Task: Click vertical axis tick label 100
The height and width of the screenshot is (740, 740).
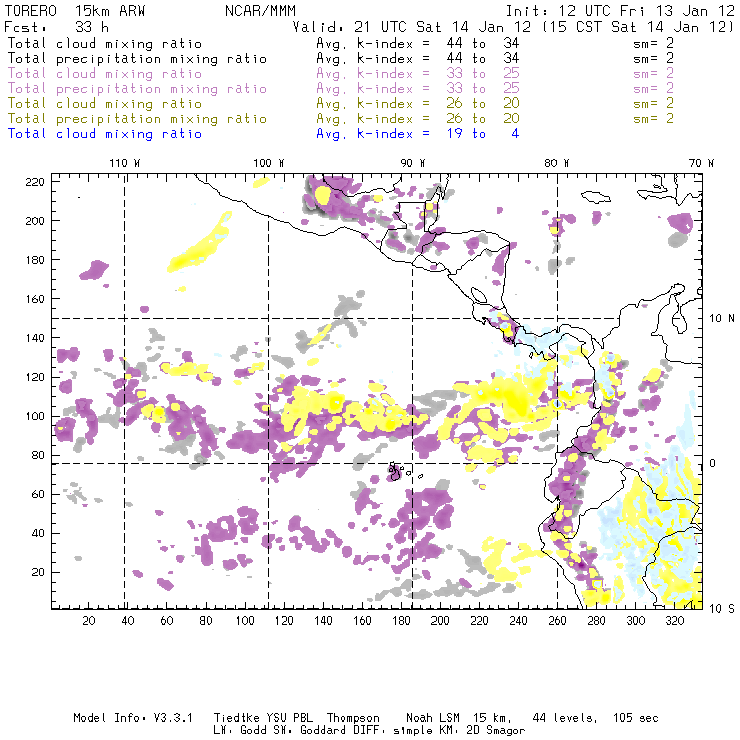Action: [x=35, y=416]
